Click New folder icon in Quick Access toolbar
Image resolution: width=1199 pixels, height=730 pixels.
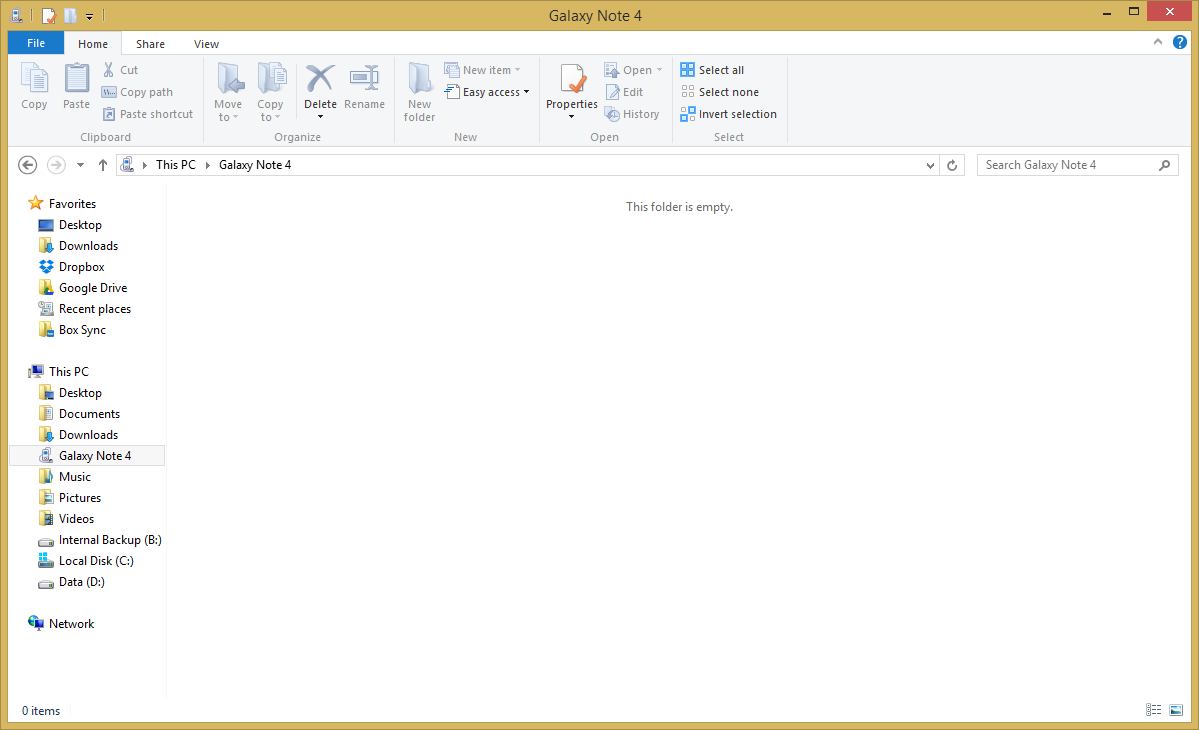click(70, 15)
